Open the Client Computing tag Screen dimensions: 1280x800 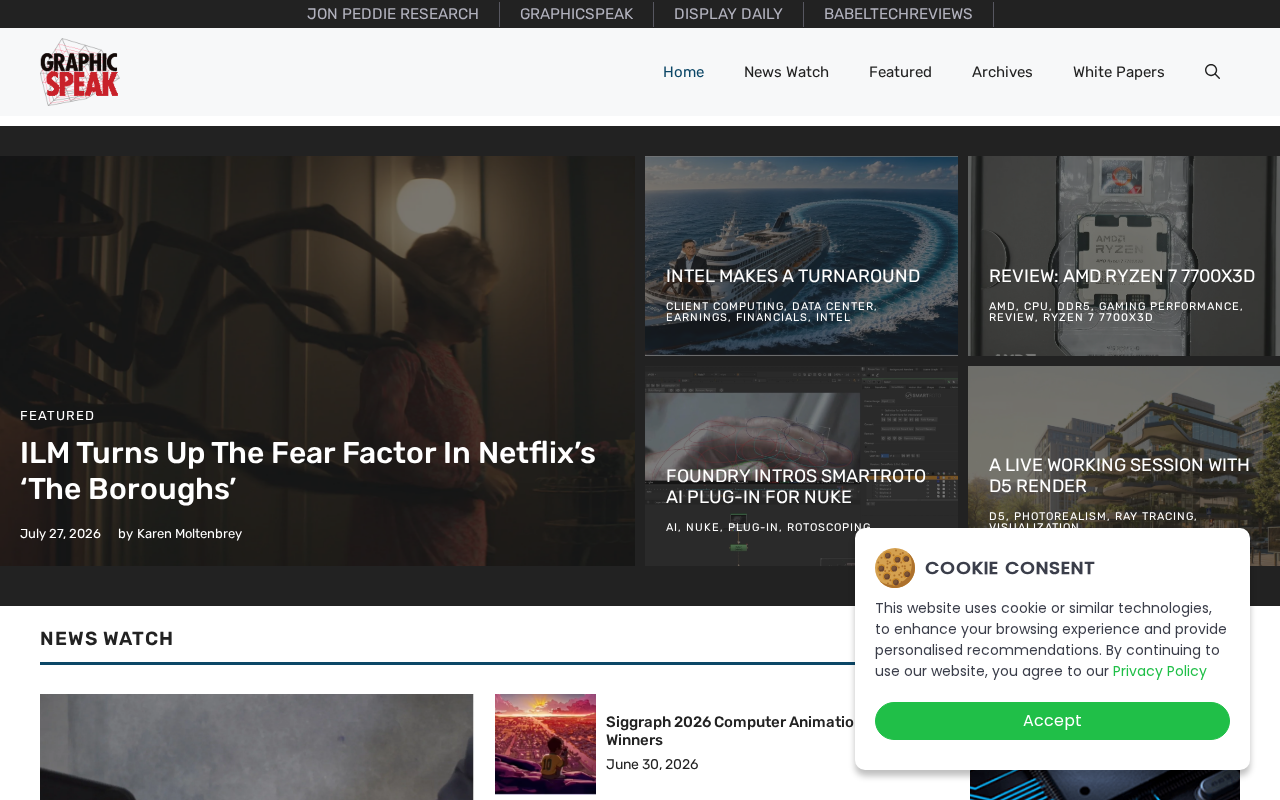725,307
